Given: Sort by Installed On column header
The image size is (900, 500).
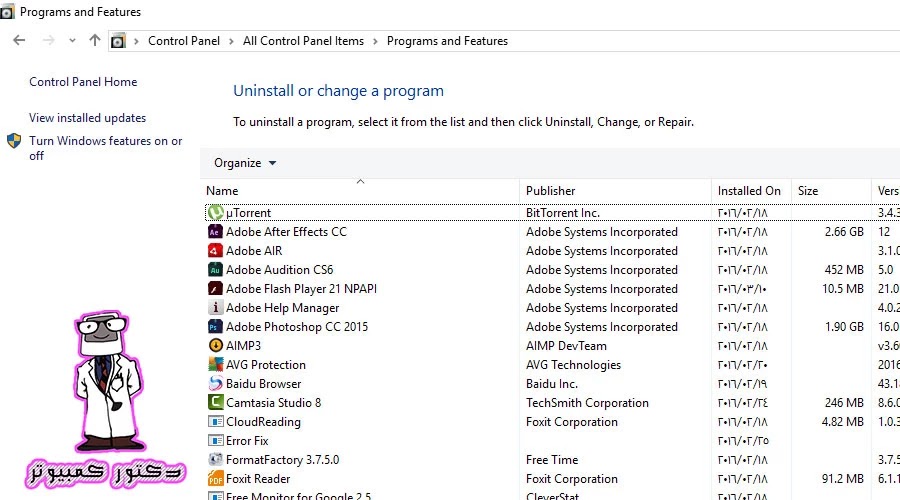Looking at the screenshot, I should (x=751, y=191).
